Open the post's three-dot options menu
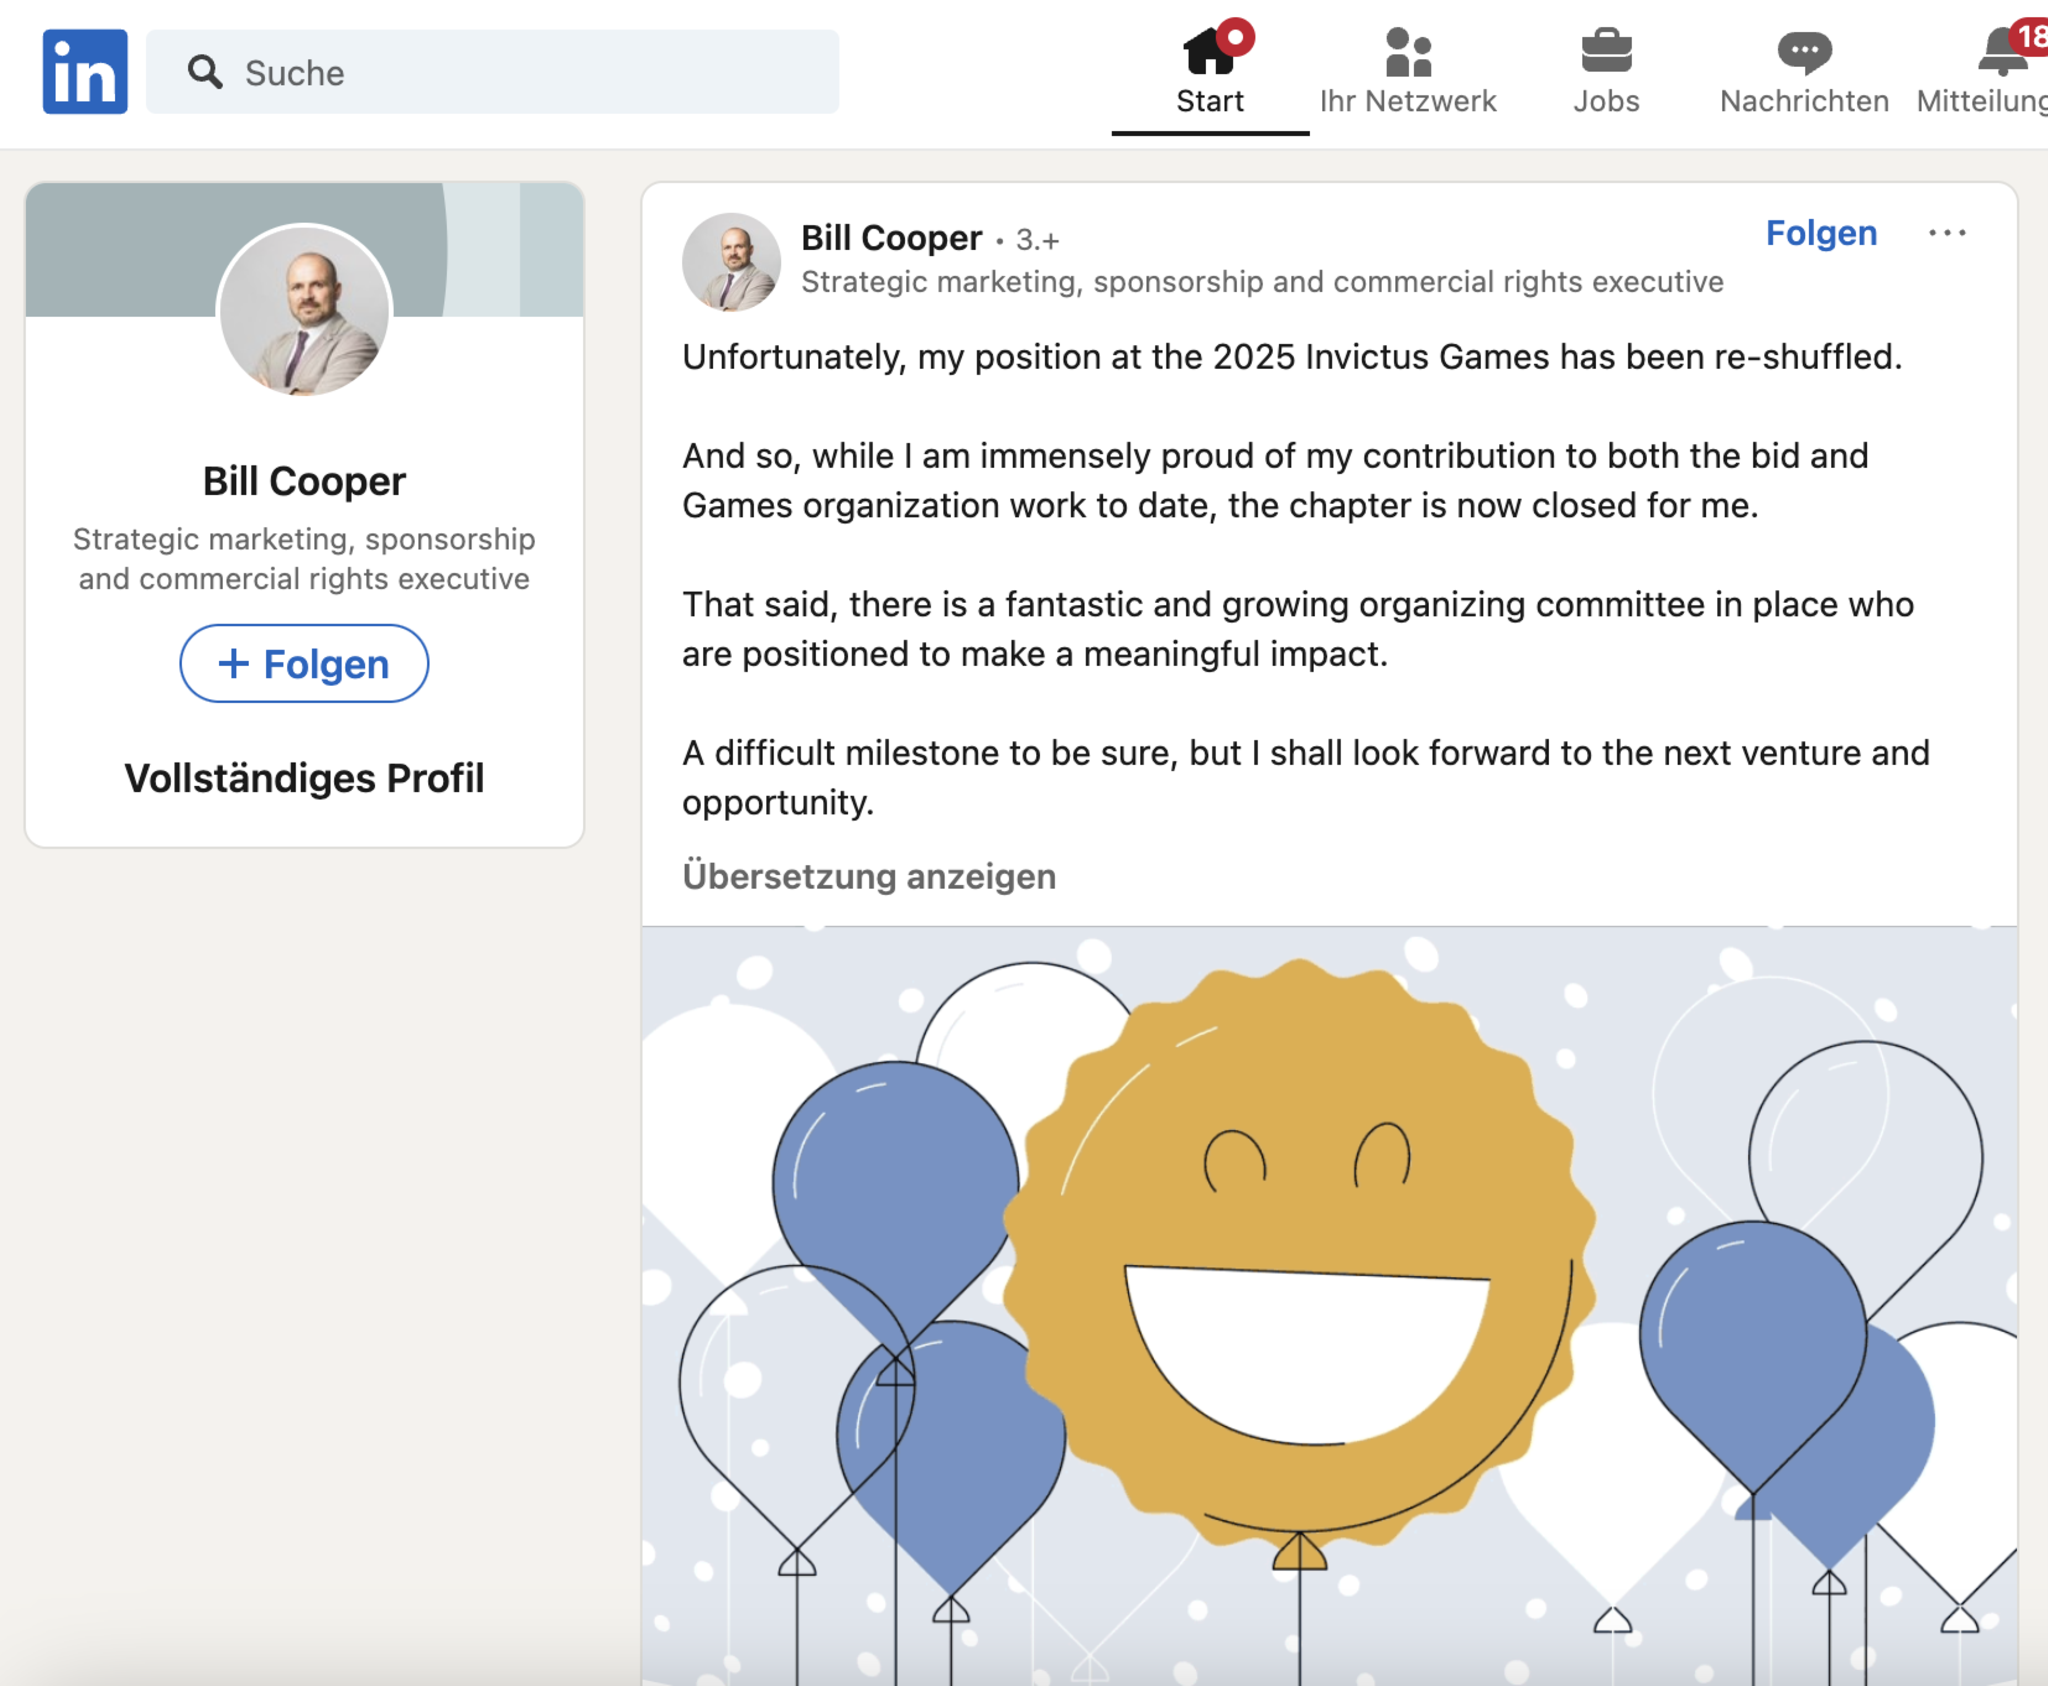 click(1946, 233)
